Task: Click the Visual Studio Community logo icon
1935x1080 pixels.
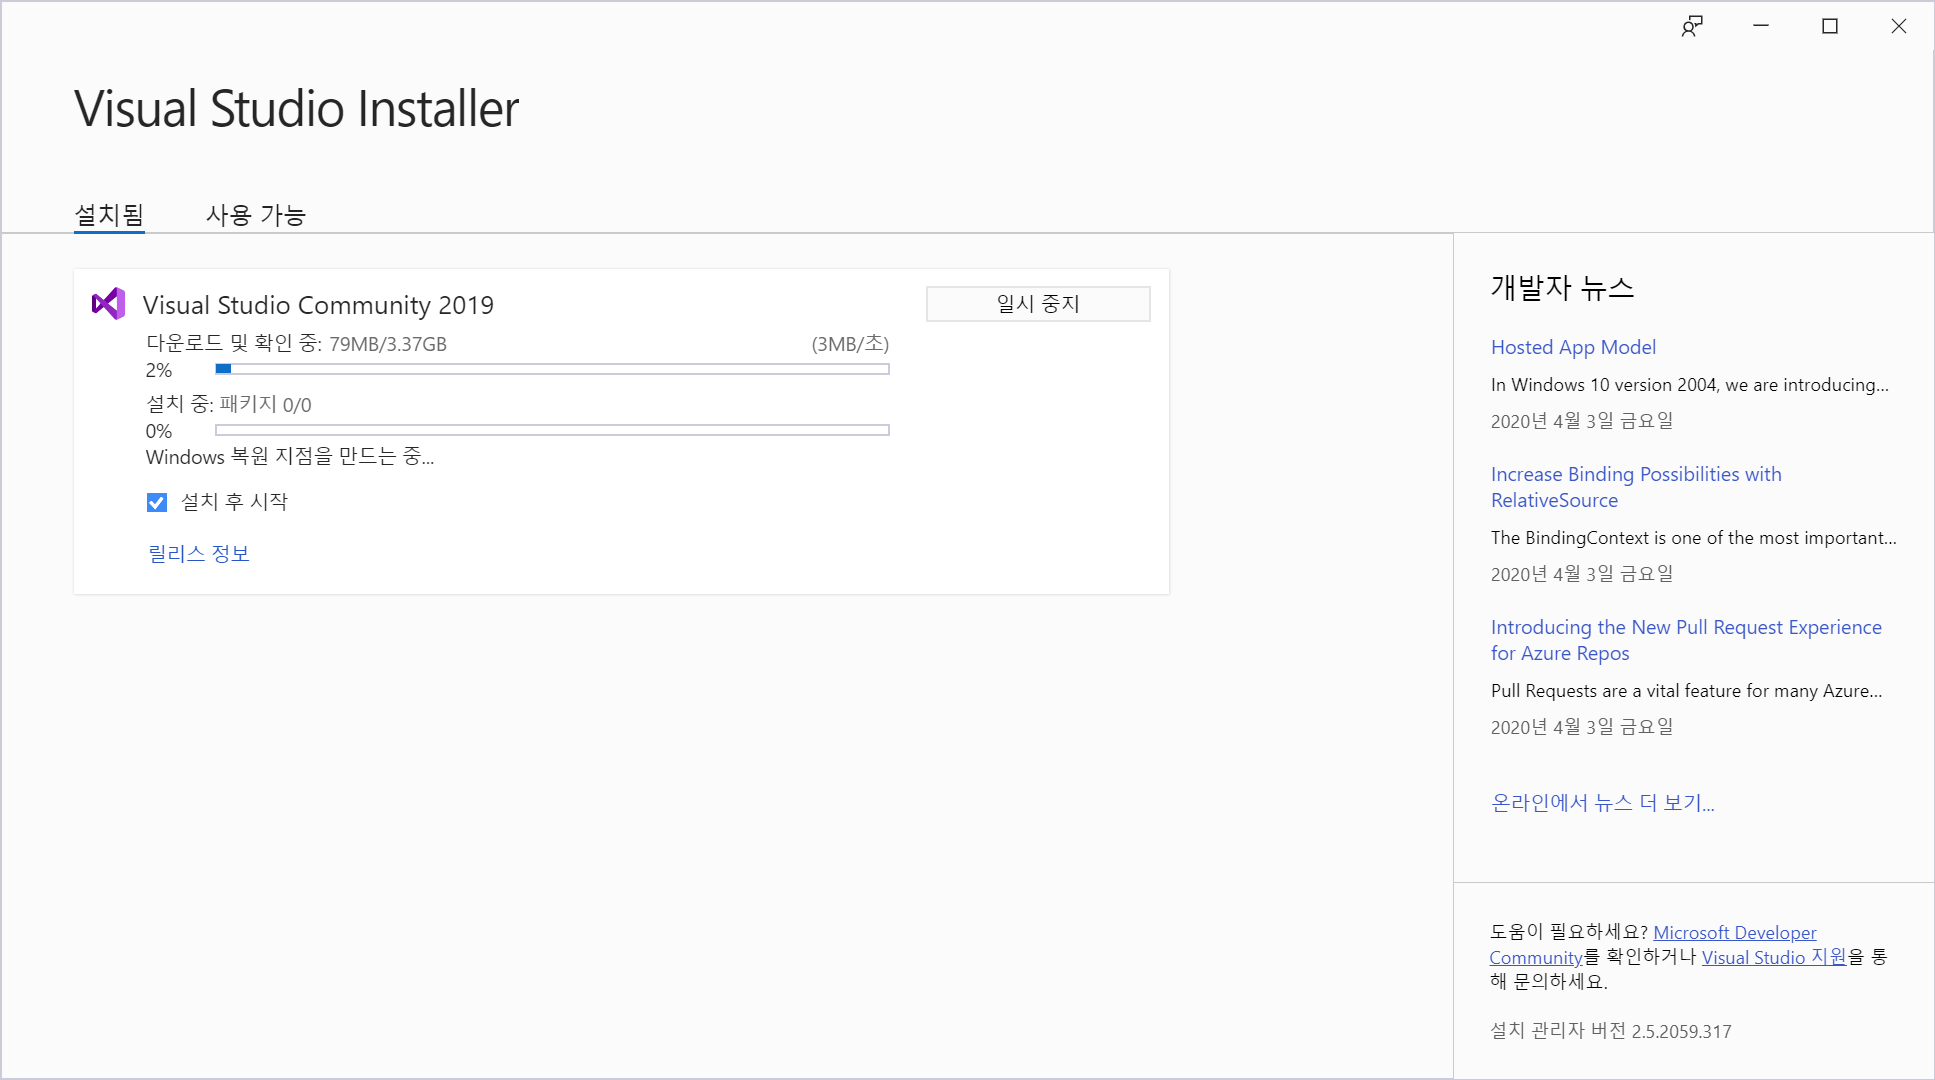Action: [x=108, y=304]
